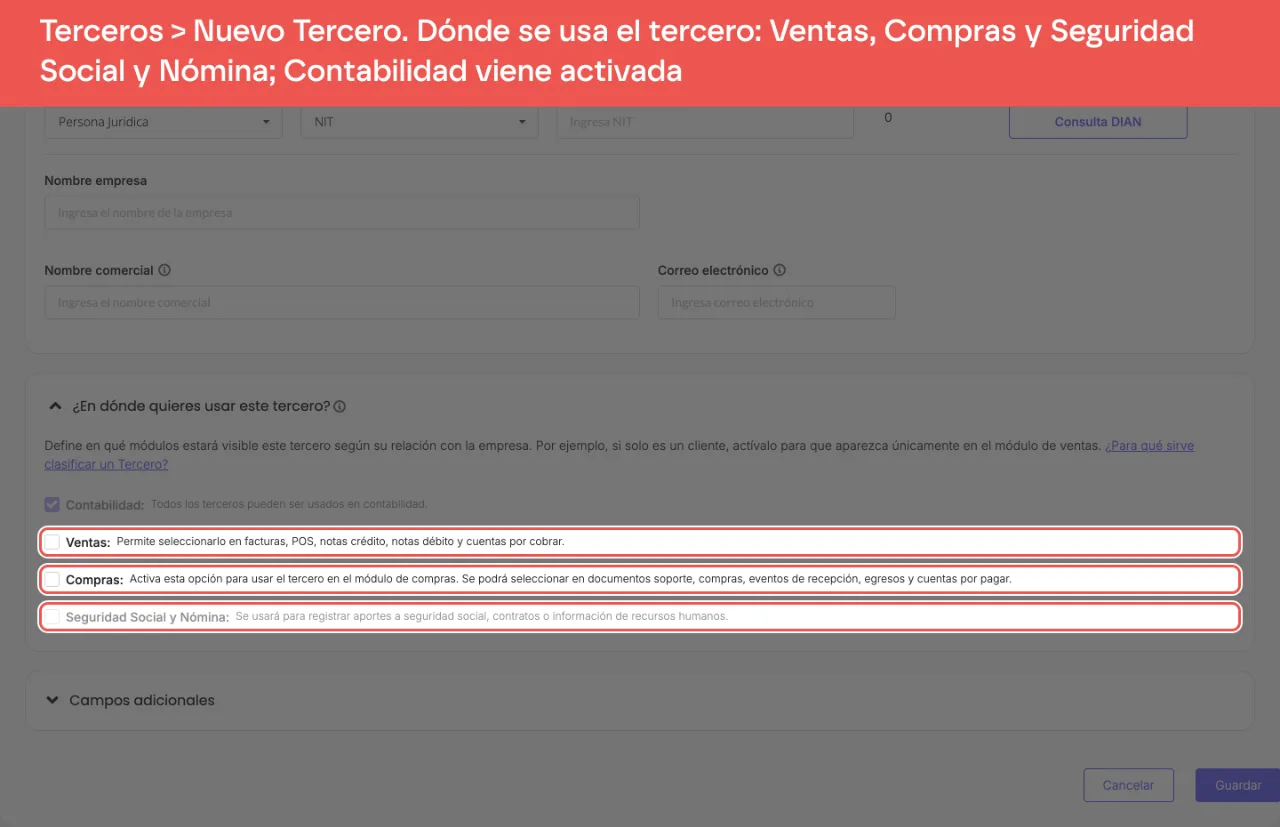1280x827 pixels.
Task: Click the Seguridad Social y Nómina description text
Action: coord(482,616)
